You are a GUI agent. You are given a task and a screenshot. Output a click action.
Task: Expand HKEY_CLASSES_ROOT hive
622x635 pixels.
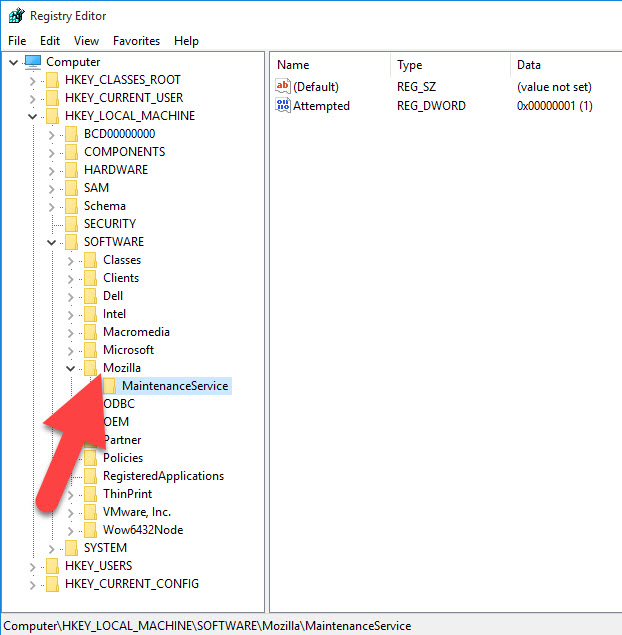click(x=33, y=81)
